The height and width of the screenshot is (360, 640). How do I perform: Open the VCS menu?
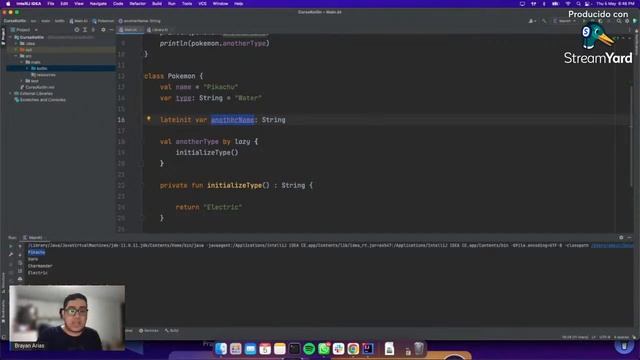(x=202, y=4)
